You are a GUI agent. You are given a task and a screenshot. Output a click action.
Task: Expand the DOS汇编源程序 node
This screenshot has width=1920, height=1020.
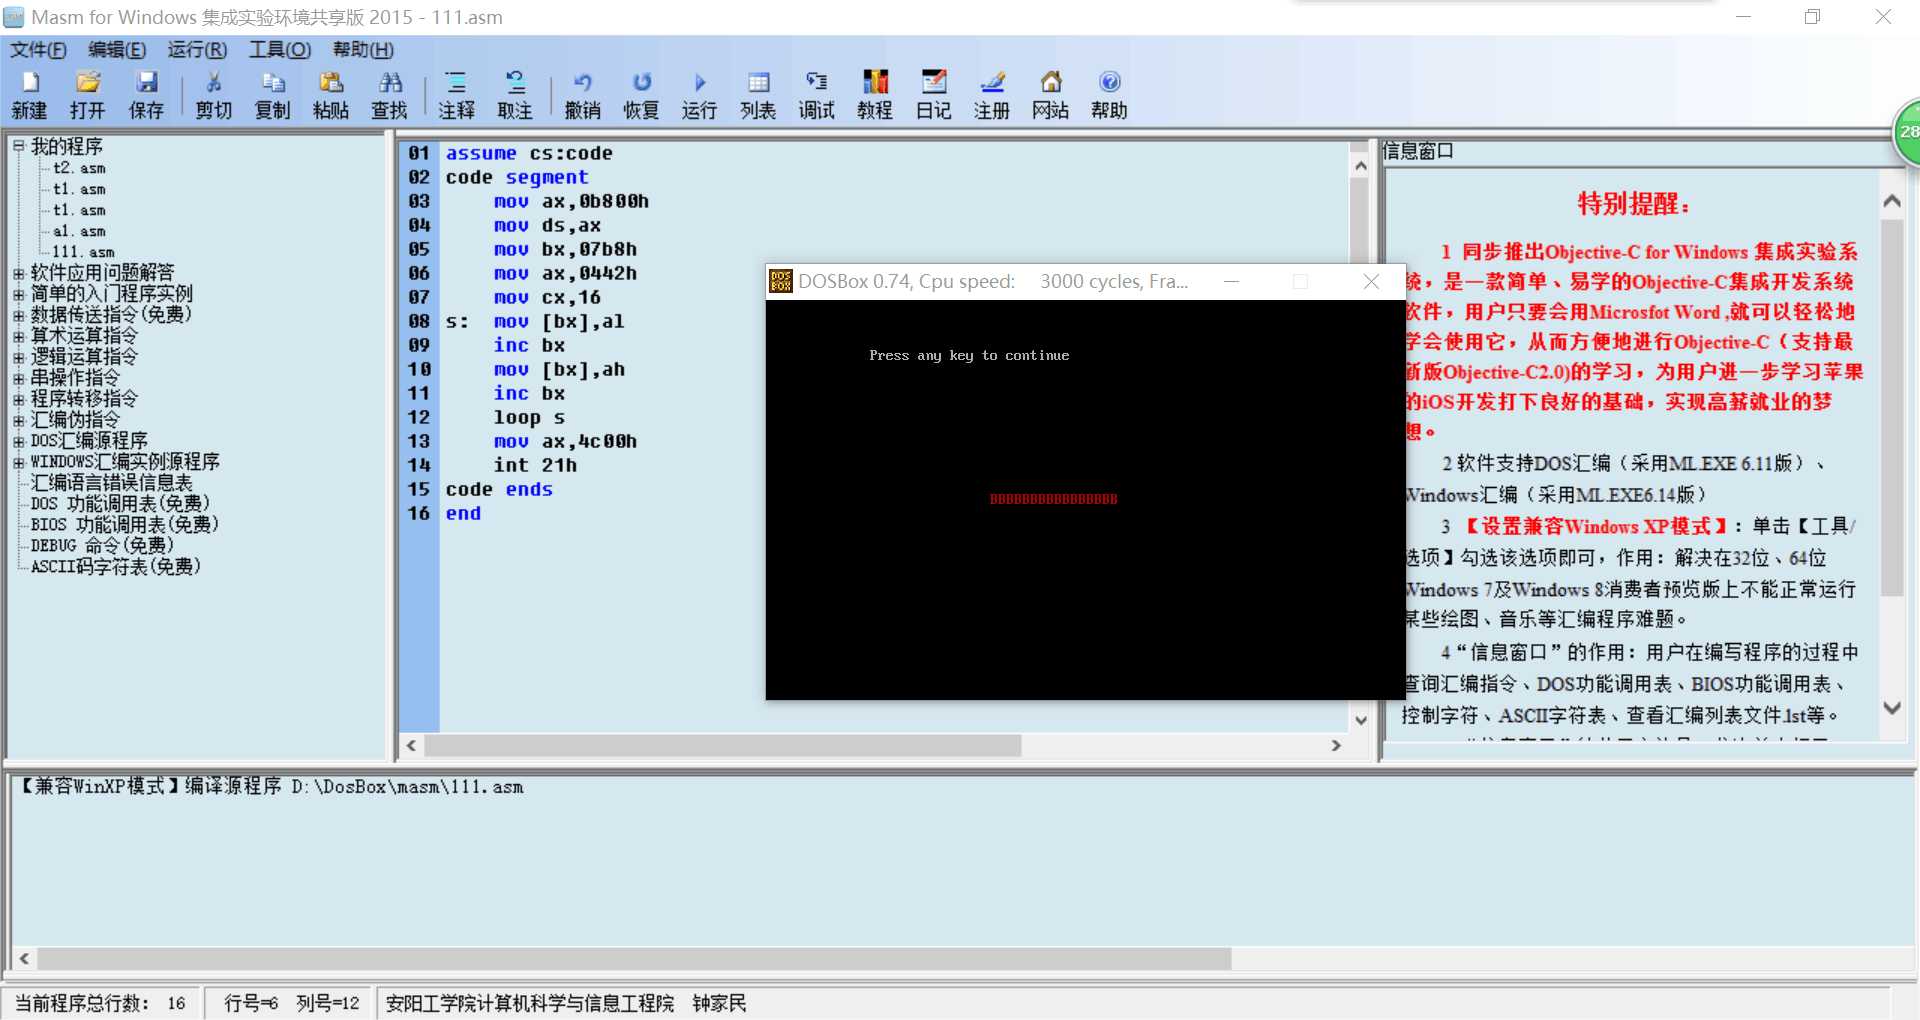(18, 441)
